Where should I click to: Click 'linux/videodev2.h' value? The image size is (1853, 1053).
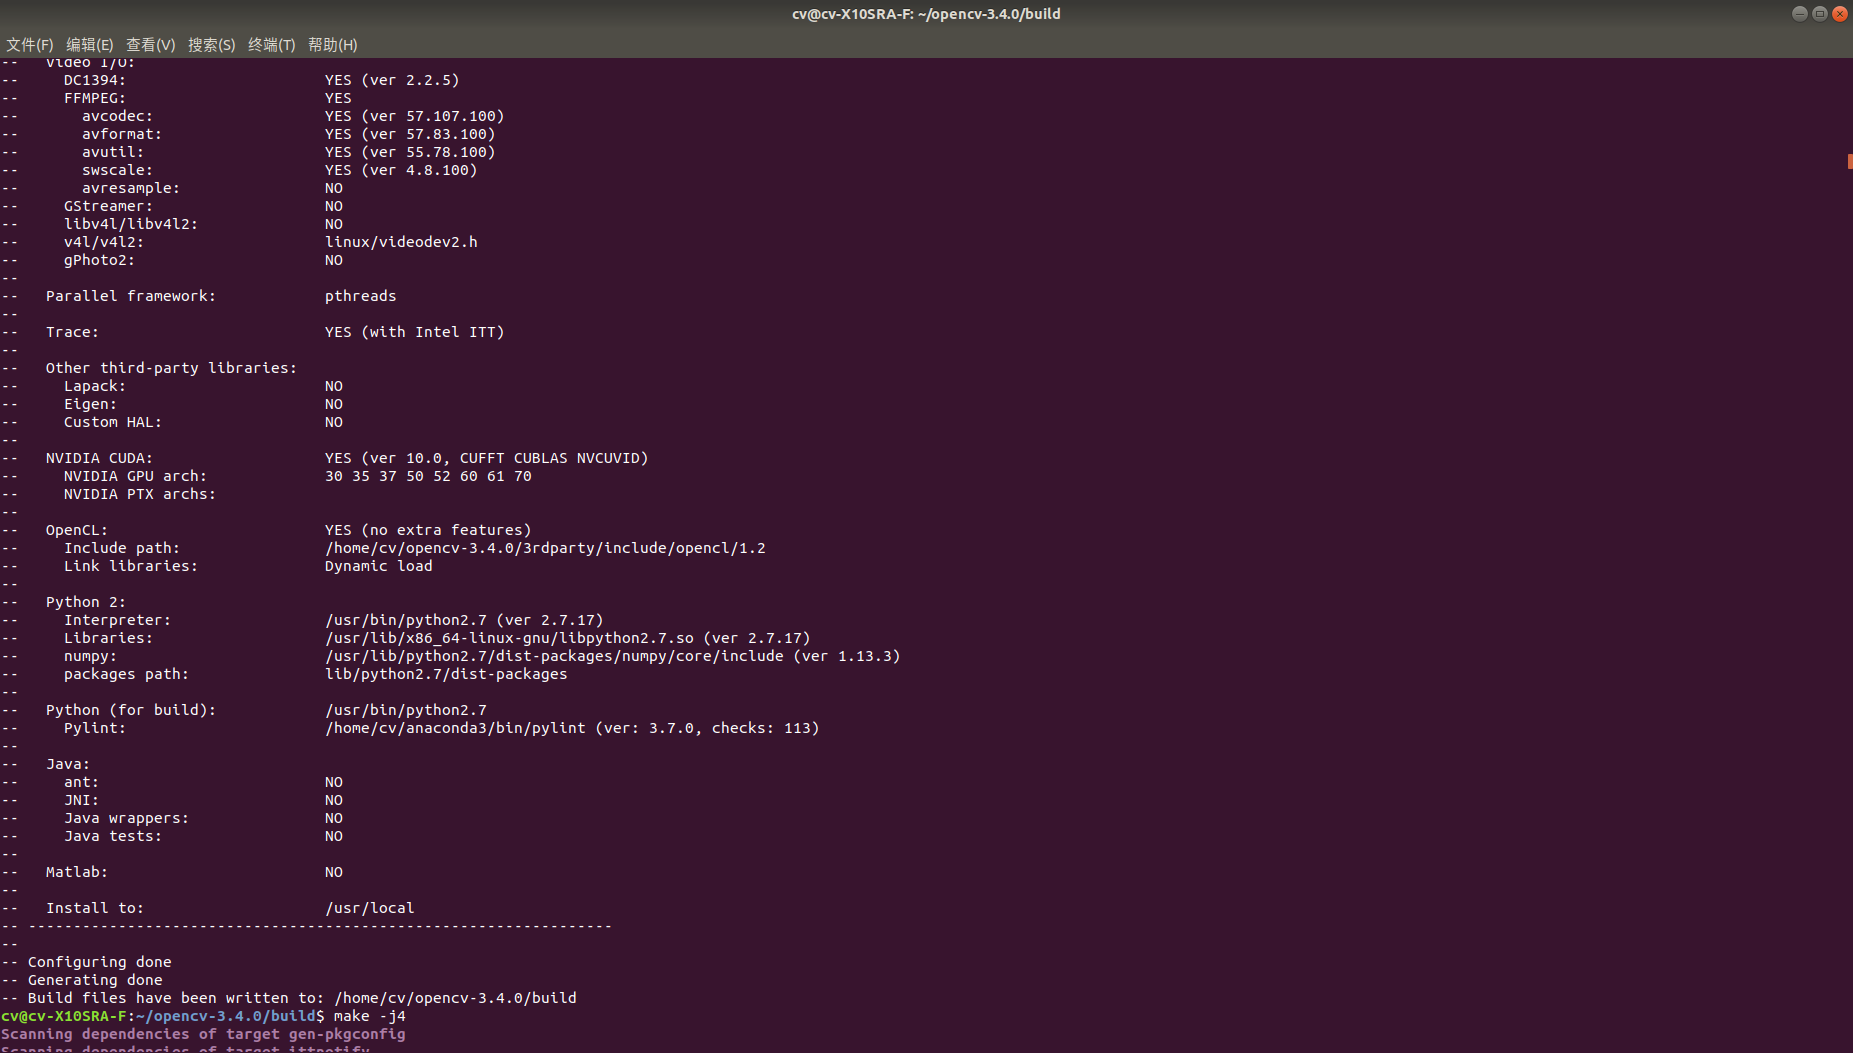(x=401, y=242)
